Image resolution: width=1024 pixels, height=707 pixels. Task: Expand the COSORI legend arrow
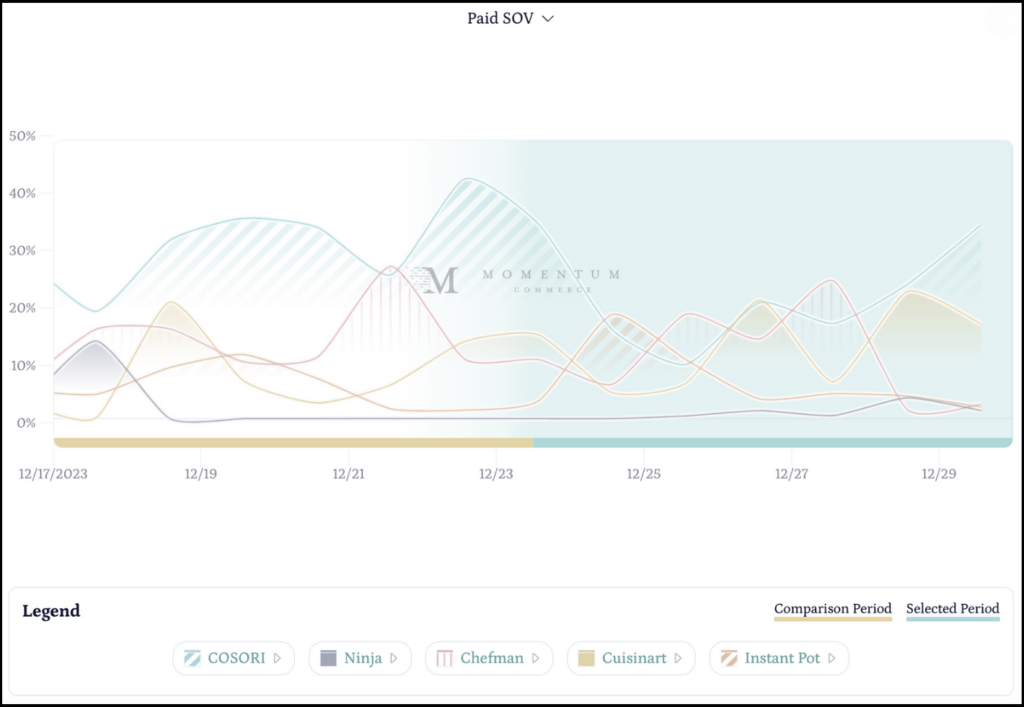coord(277,658)
